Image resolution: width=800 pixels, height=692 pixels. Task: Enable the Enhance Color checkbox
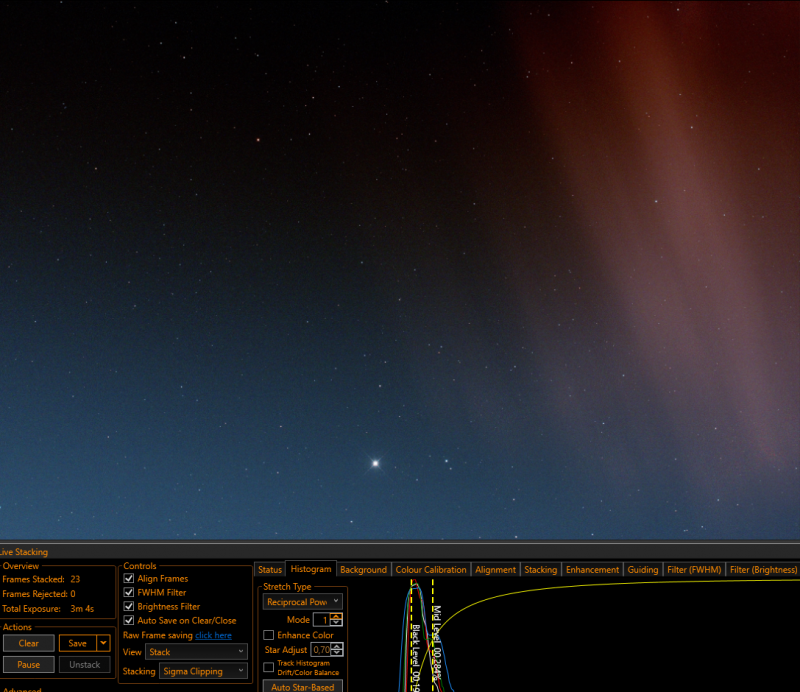pyautogui.click(x=268, y=635)
